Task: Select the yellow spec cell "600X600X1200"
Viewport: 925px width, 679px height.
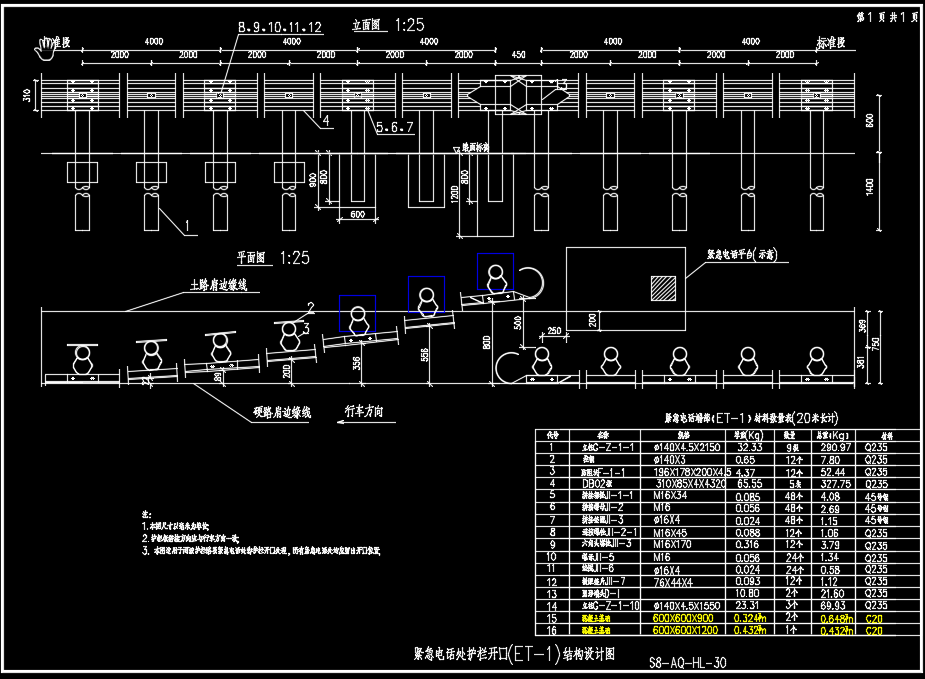Action: pos(685,631)
